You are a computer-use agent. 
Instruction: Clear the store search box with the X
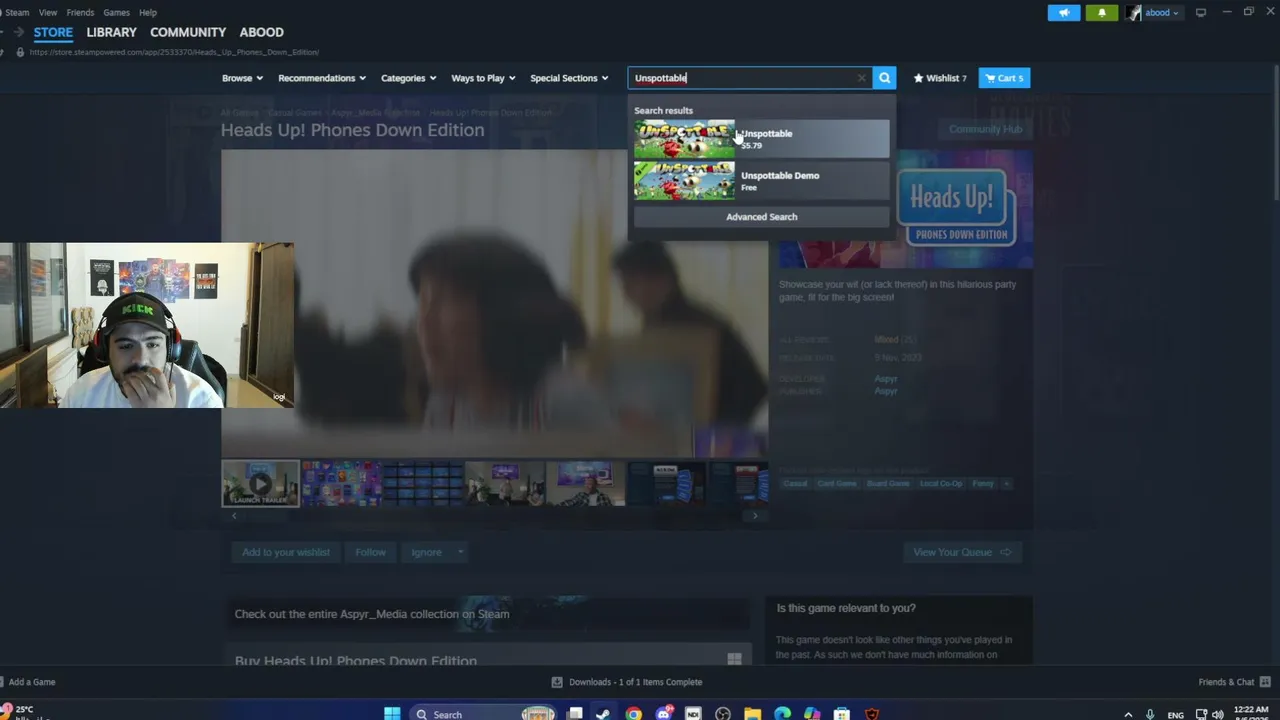(861, 78)
